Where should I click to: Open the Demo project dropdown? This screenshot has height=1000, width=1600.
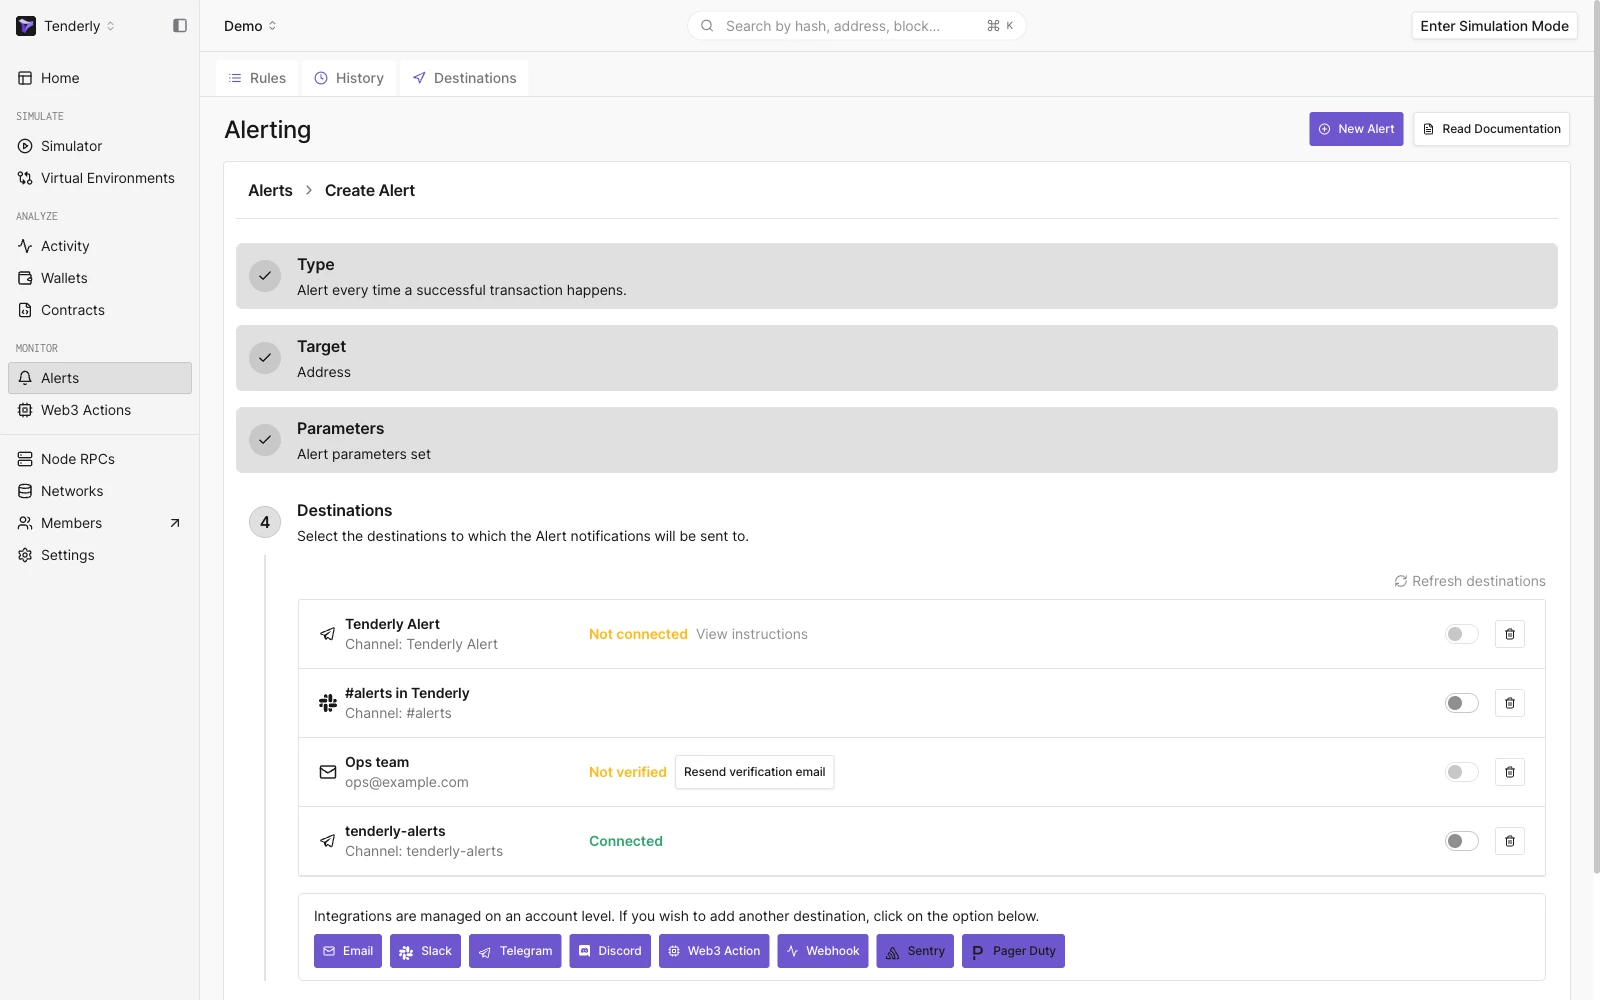[x=250, y=26]
